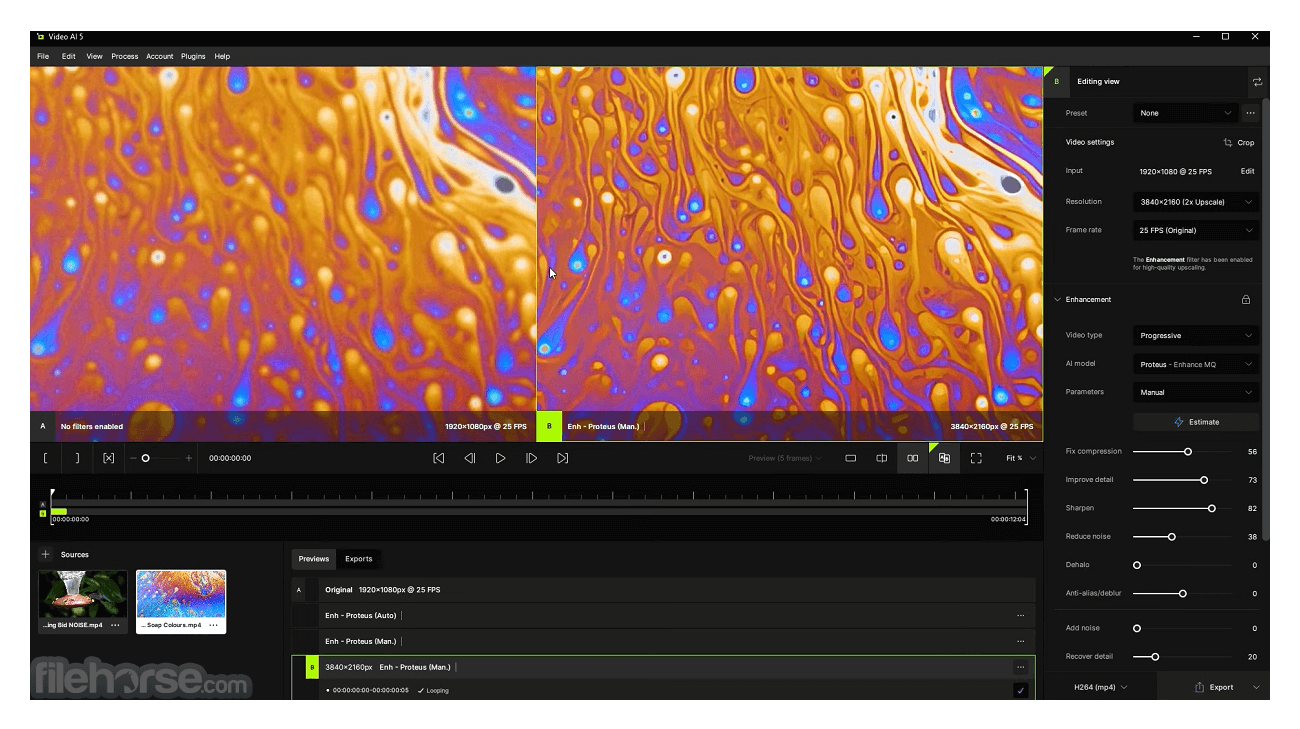Open options for the Soap Colours.mp4 source
Viewport: 1300px width, 729px height.
213,625
